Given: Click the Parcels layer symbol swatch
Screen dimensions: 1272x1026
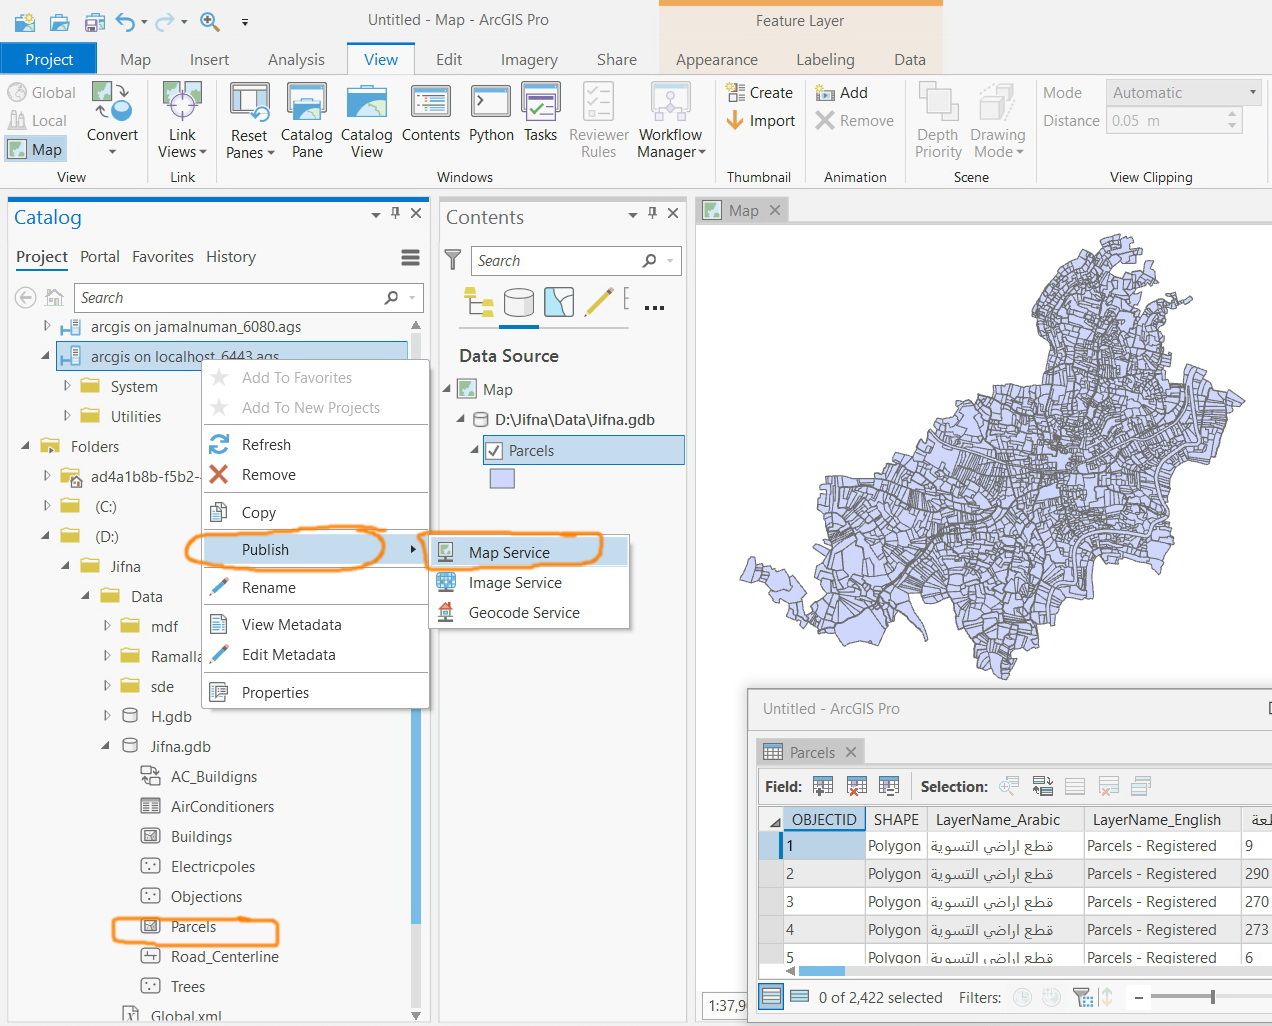Looking at the screenshot, I should pos(502,479).
